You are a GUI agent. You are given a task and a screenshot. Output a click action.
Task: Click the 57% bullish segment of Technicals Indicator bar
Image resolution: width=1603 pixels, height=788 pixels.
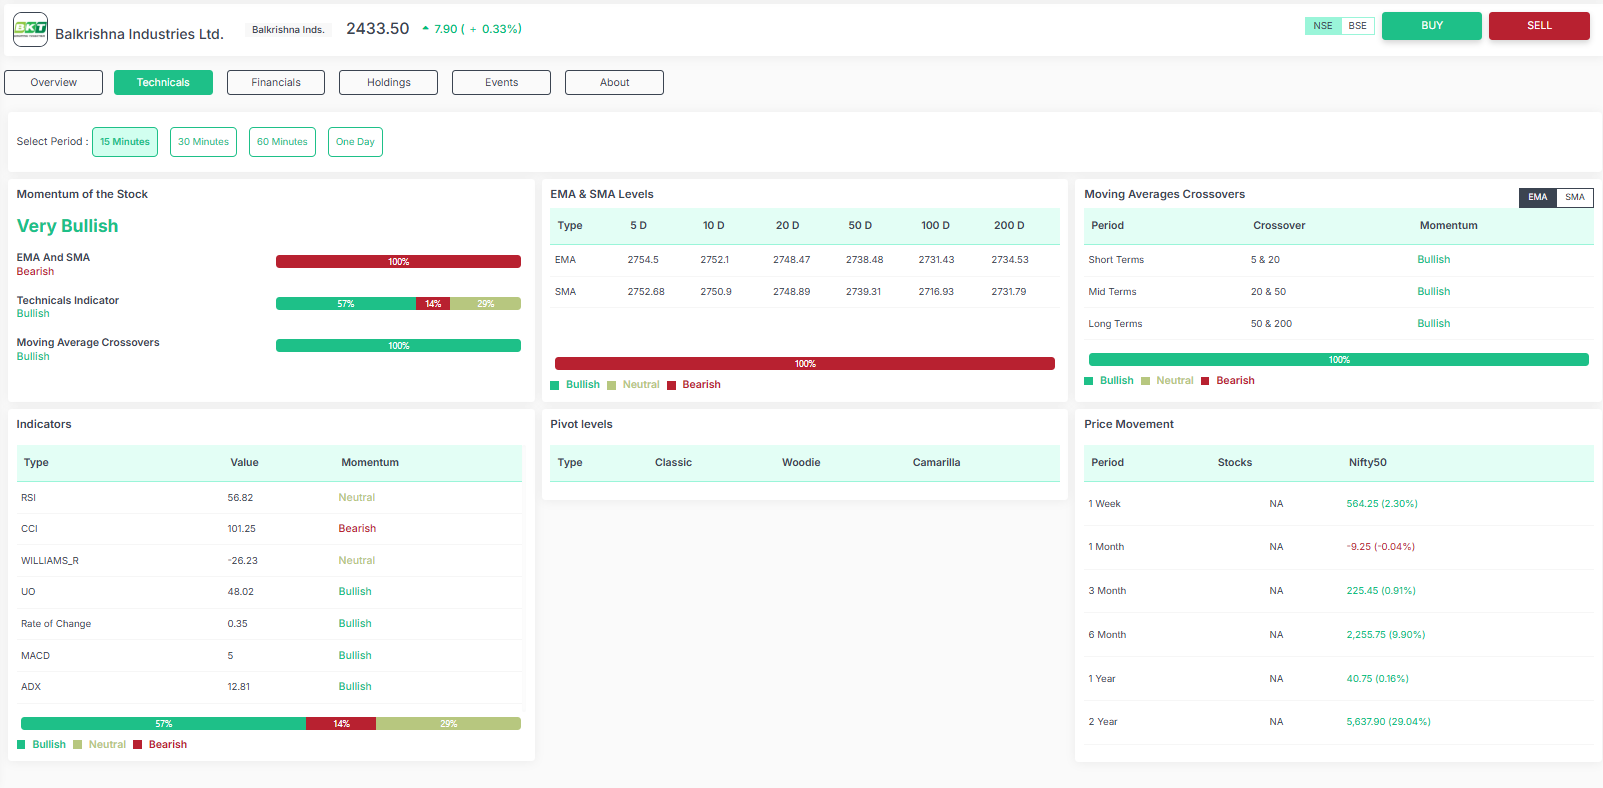tap(346, 304)
